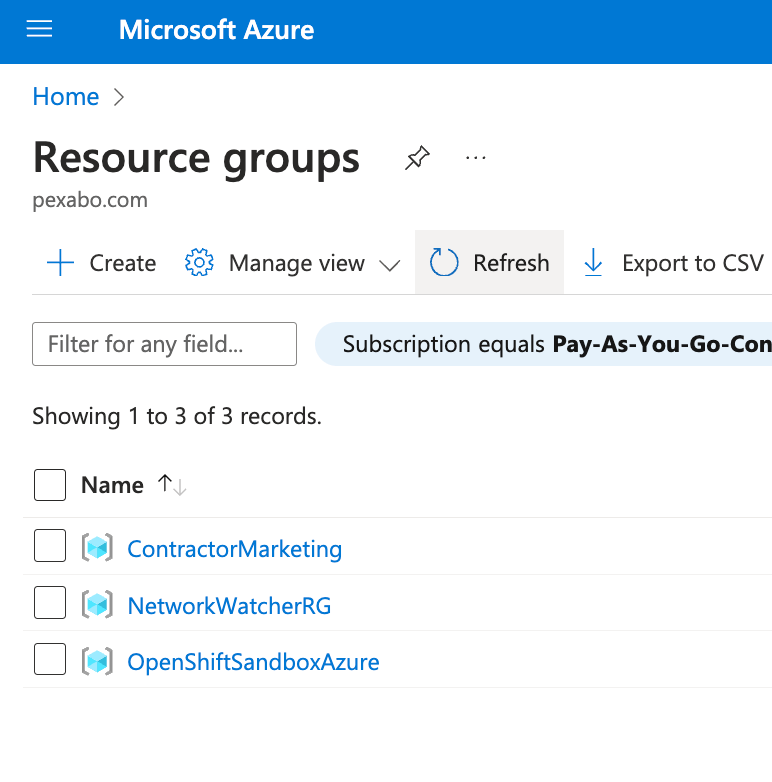Image resolution: width=772 pixels, height=782 pixels.
Task: Click the OpenShiftSandboxAzure resource group icon
Action: [97, 661]
